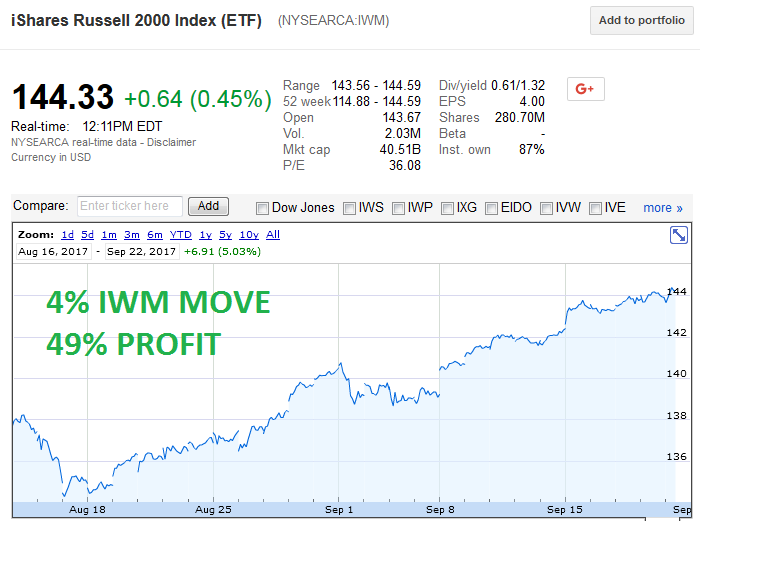Select YTD chart zoom range
The image size is (773, 585).
point(180,234)
